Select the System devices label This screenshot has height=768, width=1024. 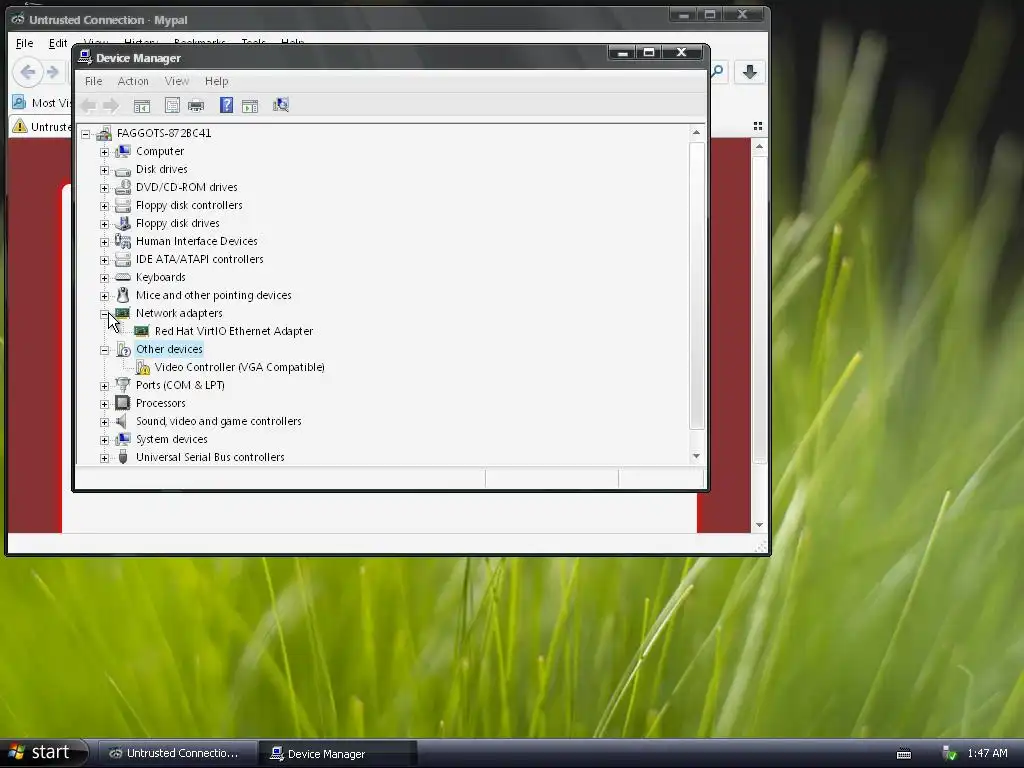tap(172, 439)
